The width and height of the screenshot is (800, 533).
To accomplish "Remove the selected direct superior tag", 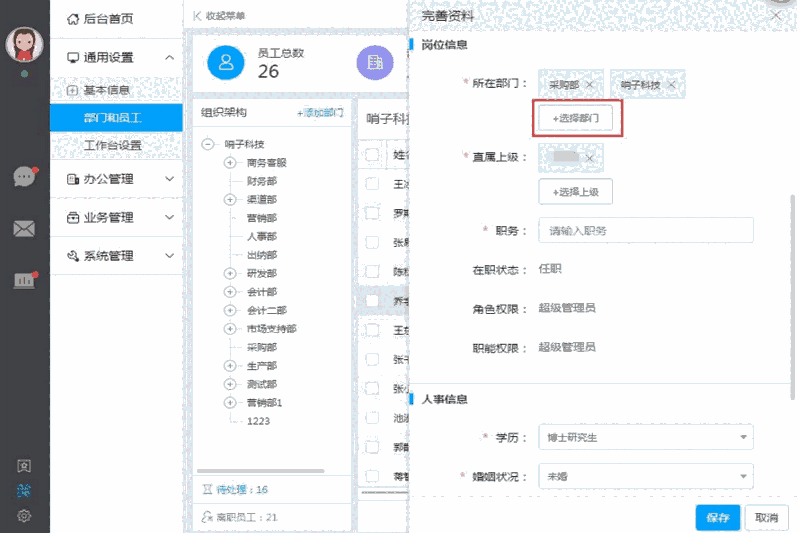I will pos(590,158).
